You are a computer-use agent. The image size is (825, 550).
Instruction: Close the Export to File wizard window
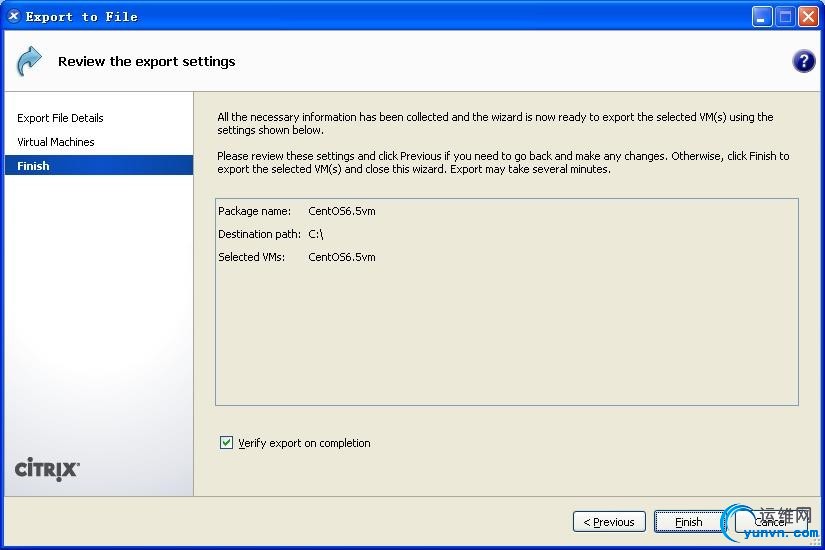click(808, 16)
